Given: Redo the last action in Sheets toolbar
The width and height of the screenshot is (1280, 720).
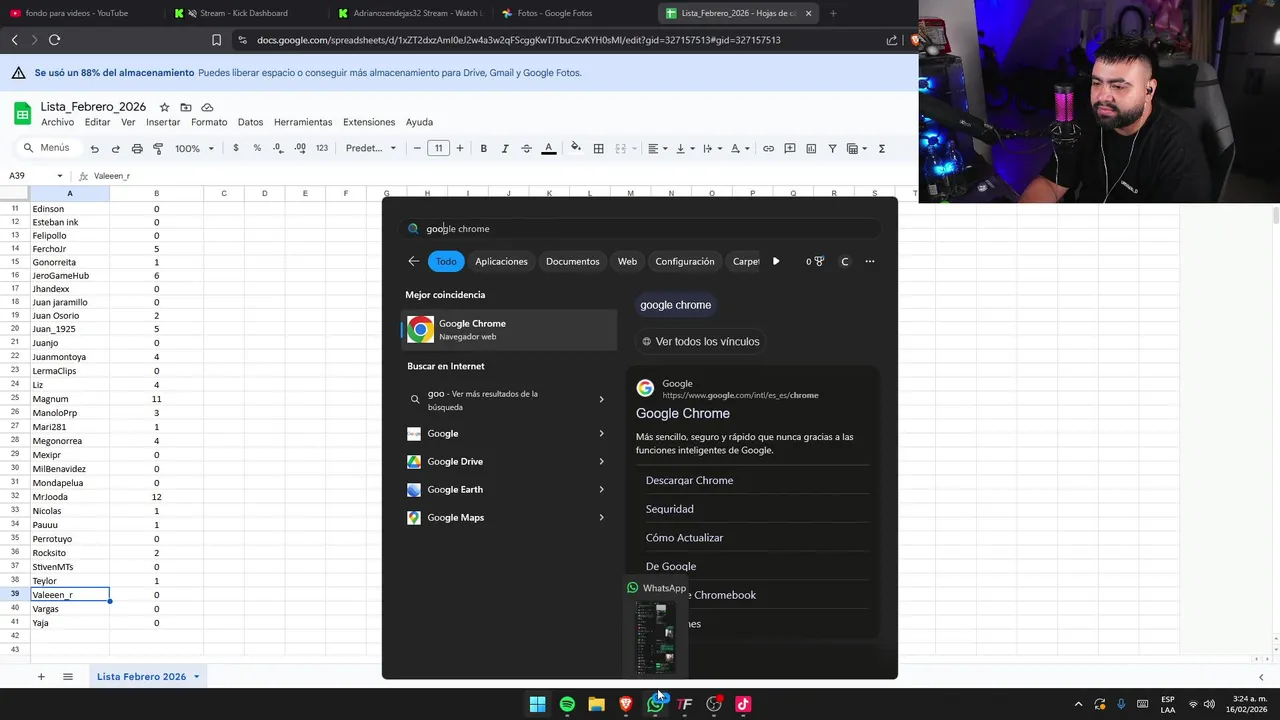Looking at the screenshot, I should 115,148.
